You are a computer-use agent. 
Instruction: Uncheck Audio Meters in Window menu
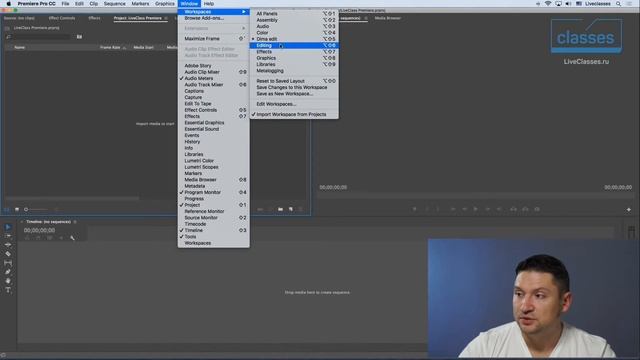click(x=213, y=78)
